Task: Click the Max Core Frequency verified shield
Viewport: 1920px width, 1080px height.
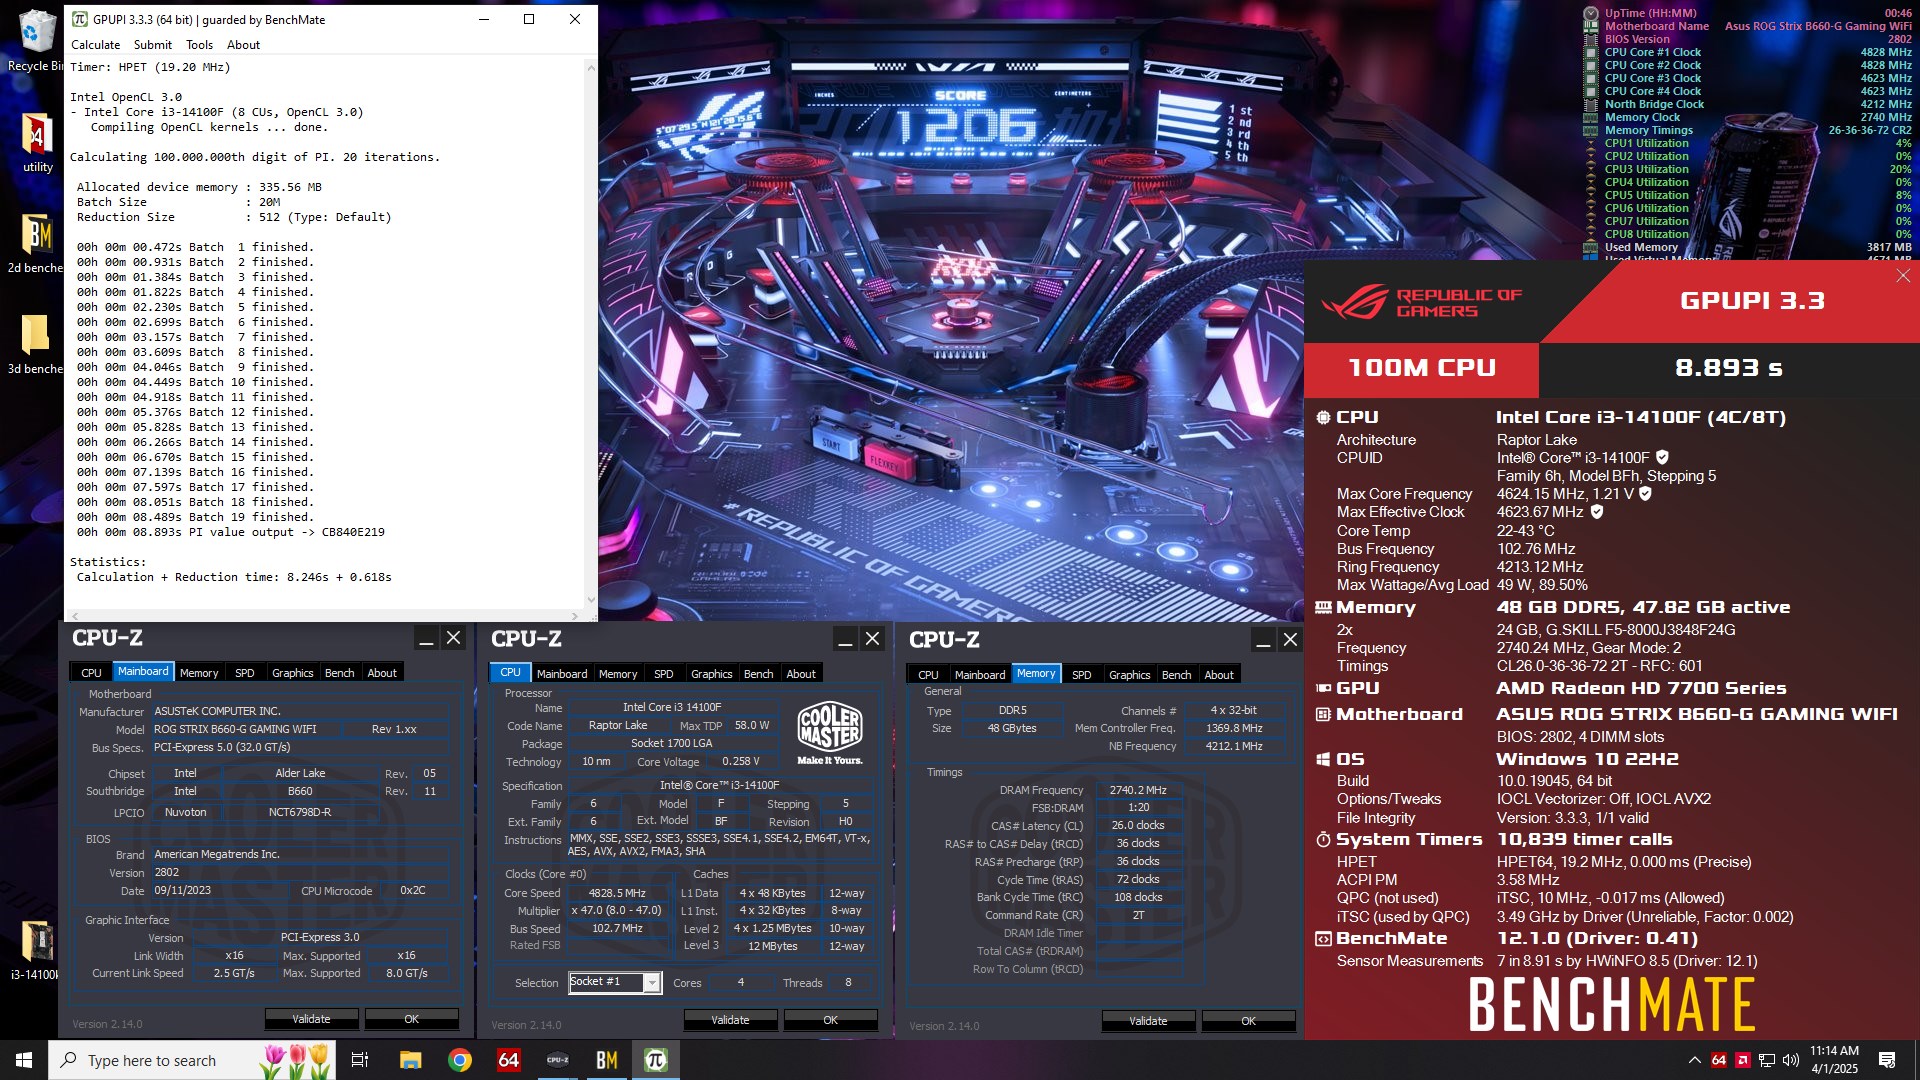Action: 1645,493
